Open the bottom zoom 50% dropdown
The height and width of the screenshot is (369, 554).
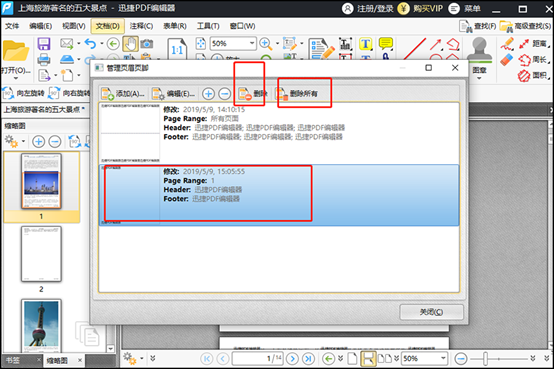[x=443, y=358]
